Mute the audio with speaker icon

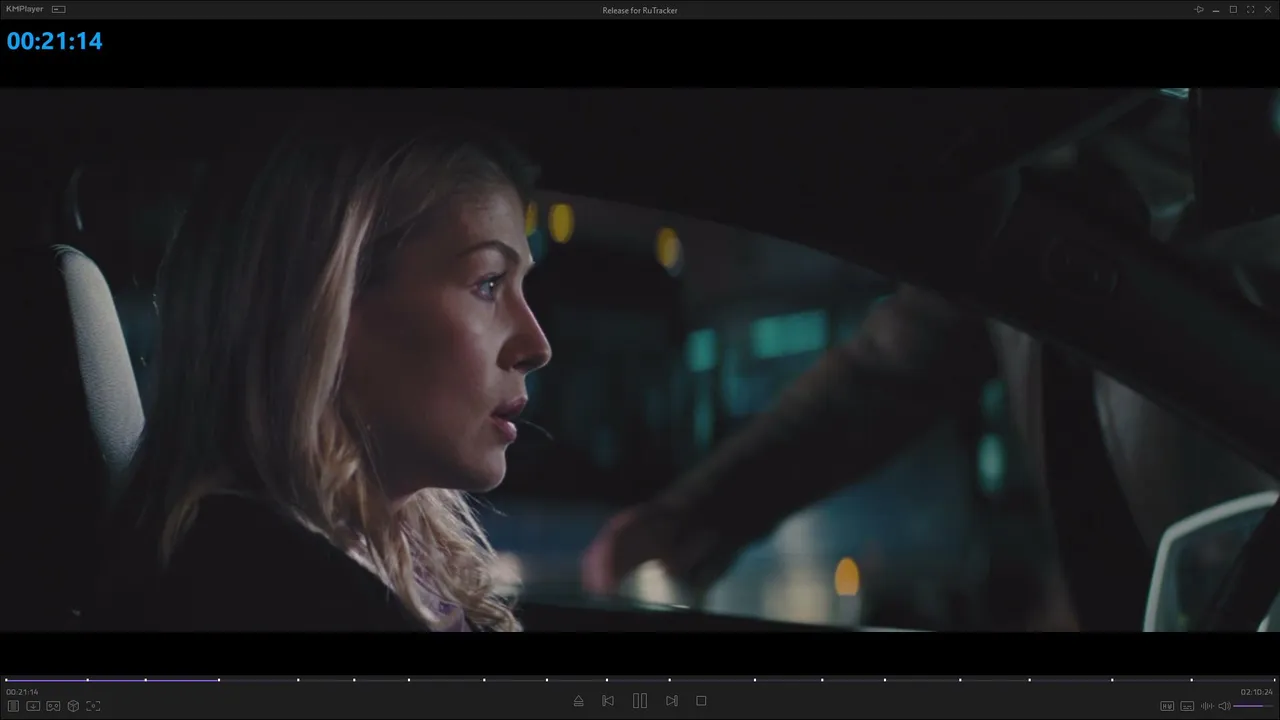1224,706
